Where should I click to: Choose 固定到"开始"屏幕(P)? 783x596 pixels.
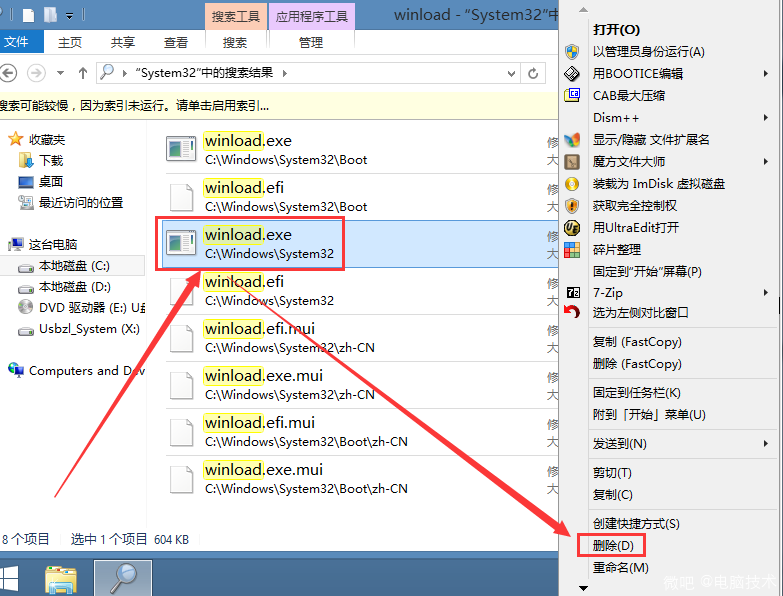647,272
